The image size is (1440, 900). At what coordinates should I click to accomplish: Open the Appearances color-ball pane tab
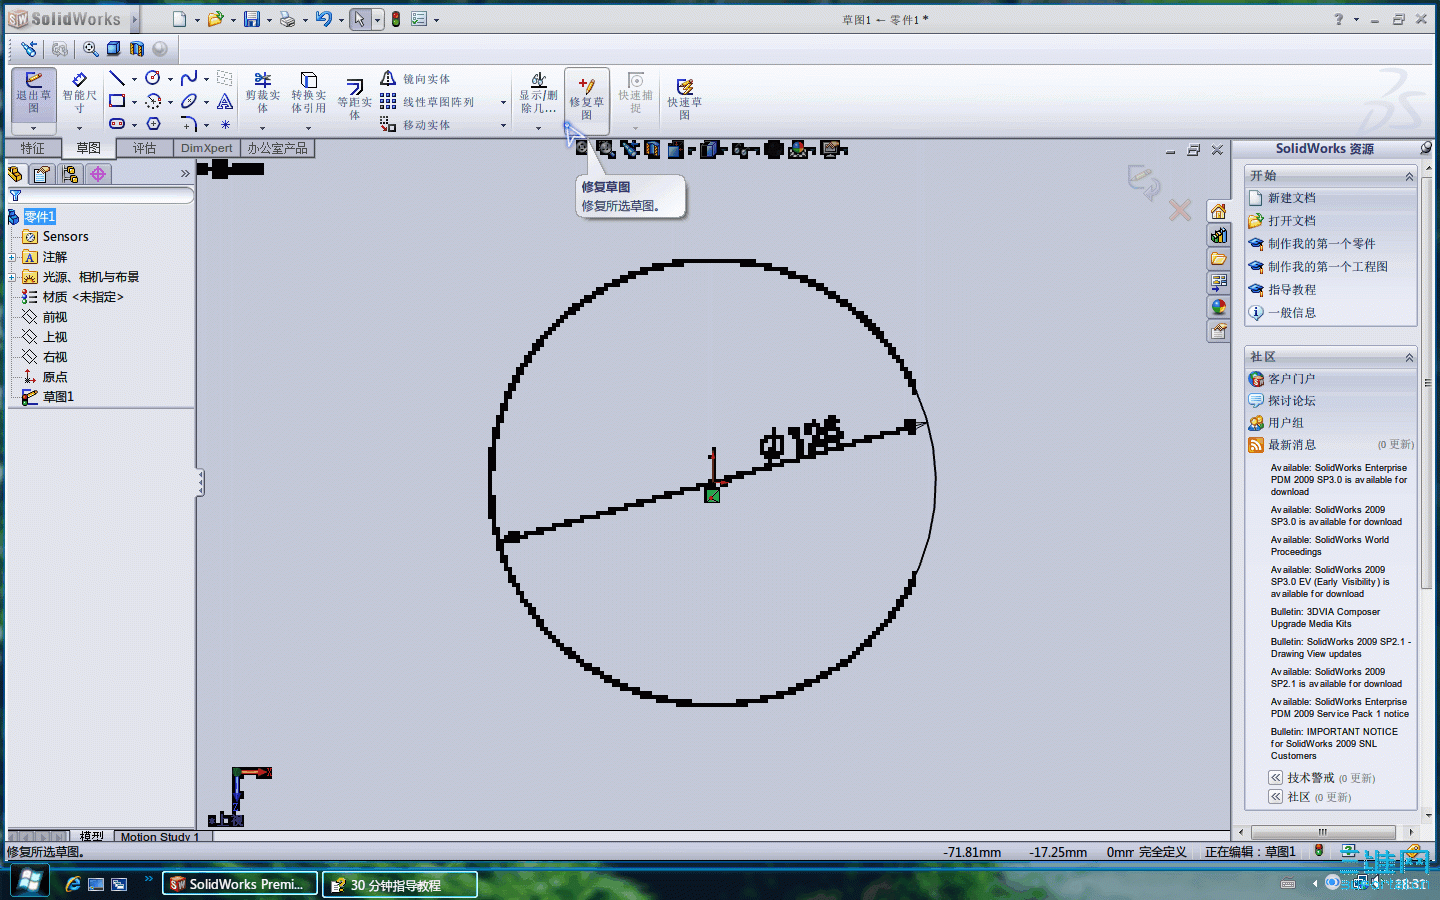[x=1218, y=307]
